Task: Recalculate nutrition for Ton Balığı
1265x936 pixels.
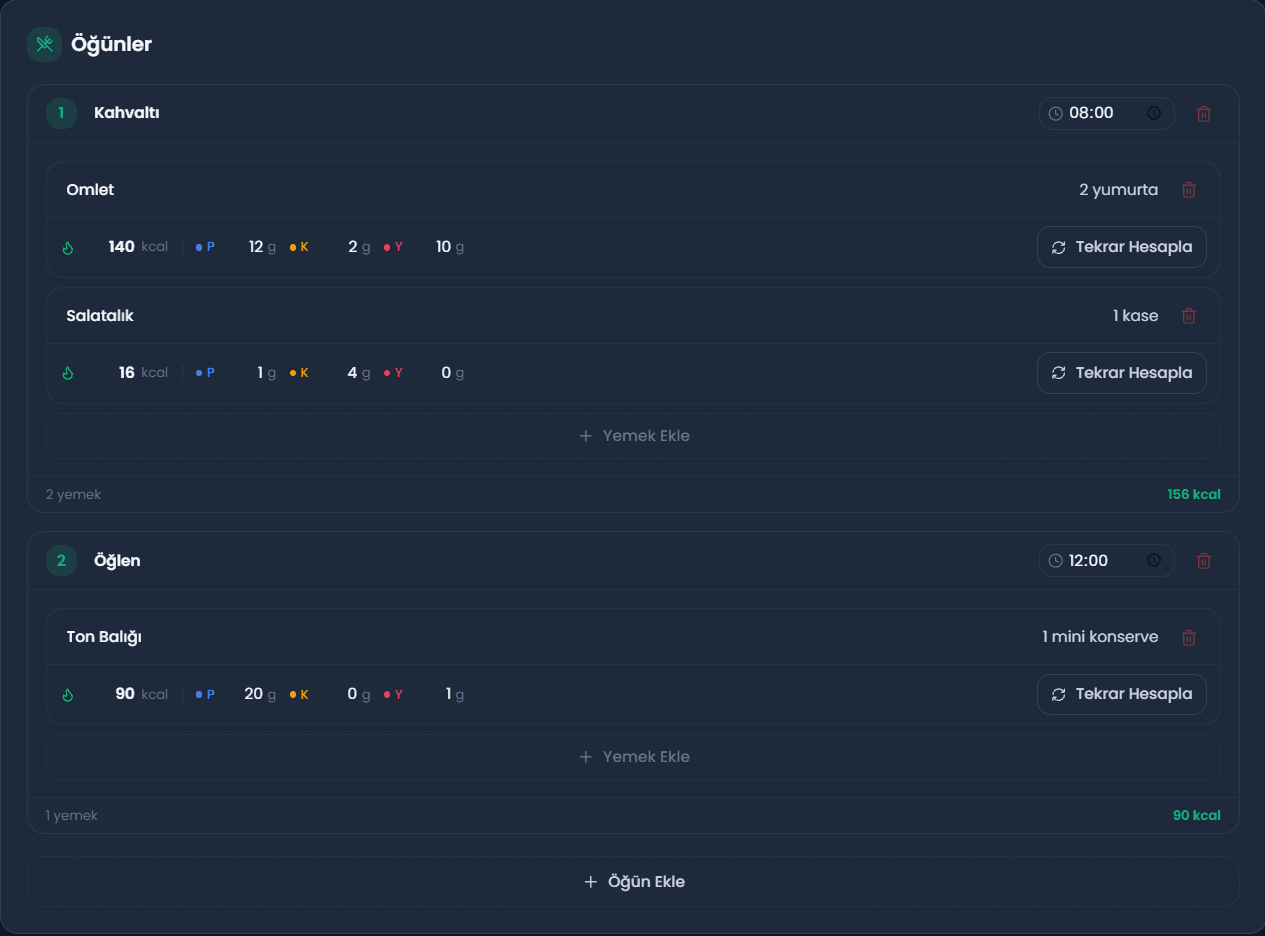Action: (1122, 694)
